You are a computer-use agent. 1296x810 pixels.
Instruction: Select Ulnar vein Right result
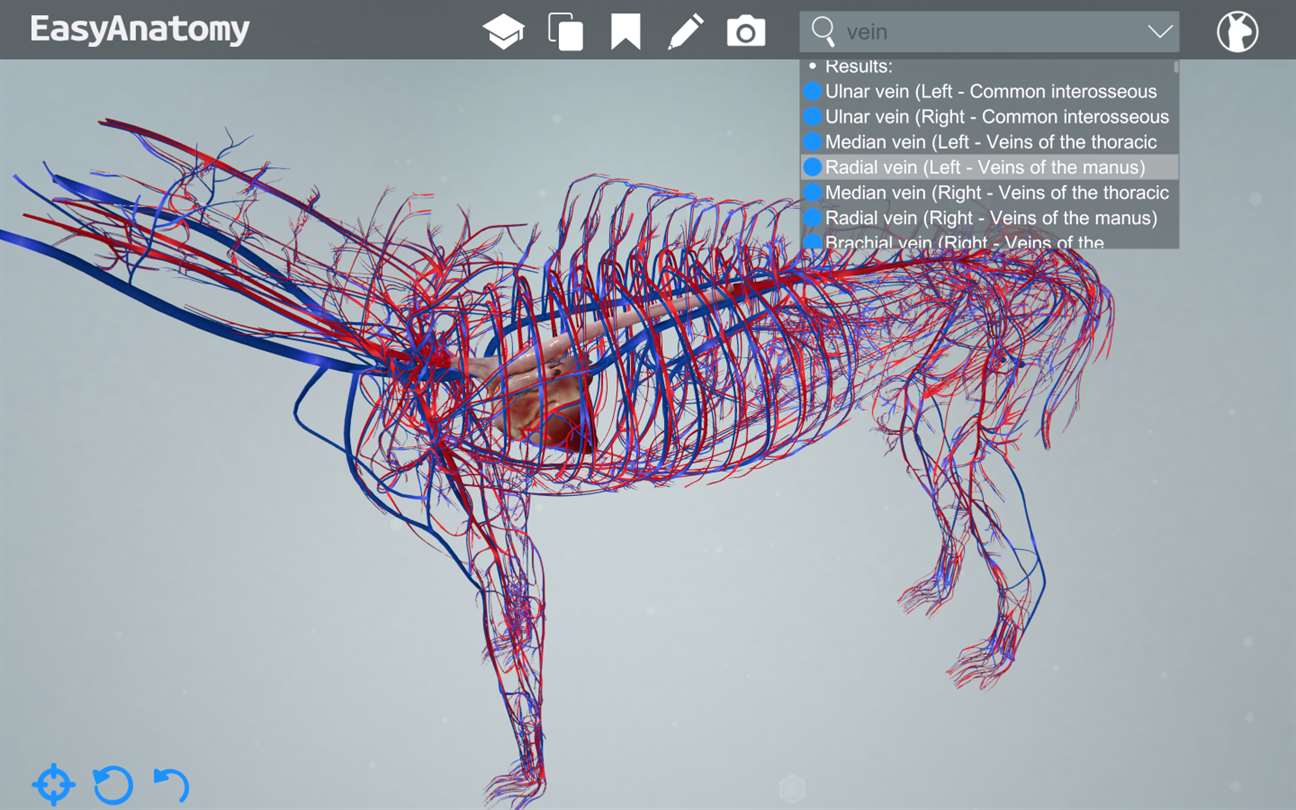(x=989, y=116)
